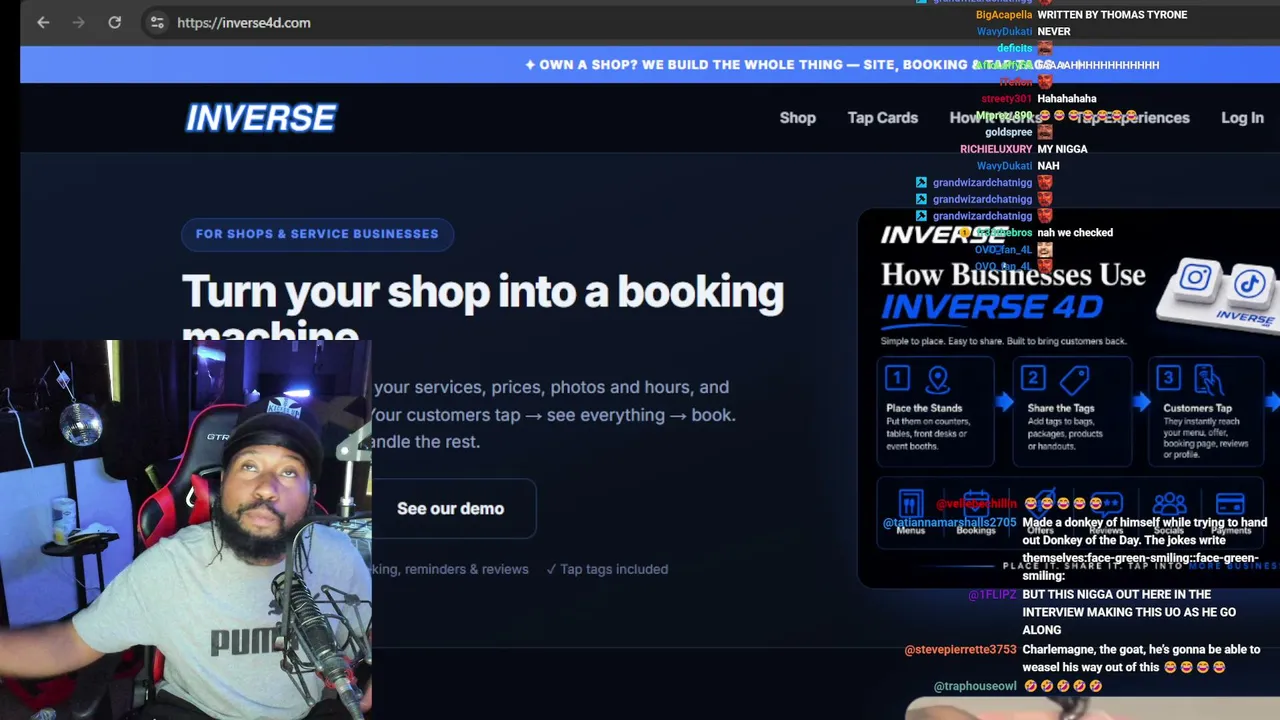Image resolution: width=1280 pixels, height=720 pixels.
Task: Click the For Shops & Service Businesses badge
Action: point(317,234)
